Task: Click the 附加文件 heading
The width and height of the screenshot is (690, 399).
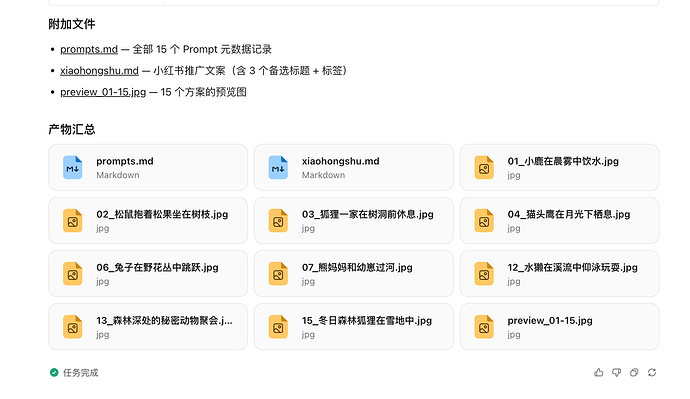Action: [72, 24]
